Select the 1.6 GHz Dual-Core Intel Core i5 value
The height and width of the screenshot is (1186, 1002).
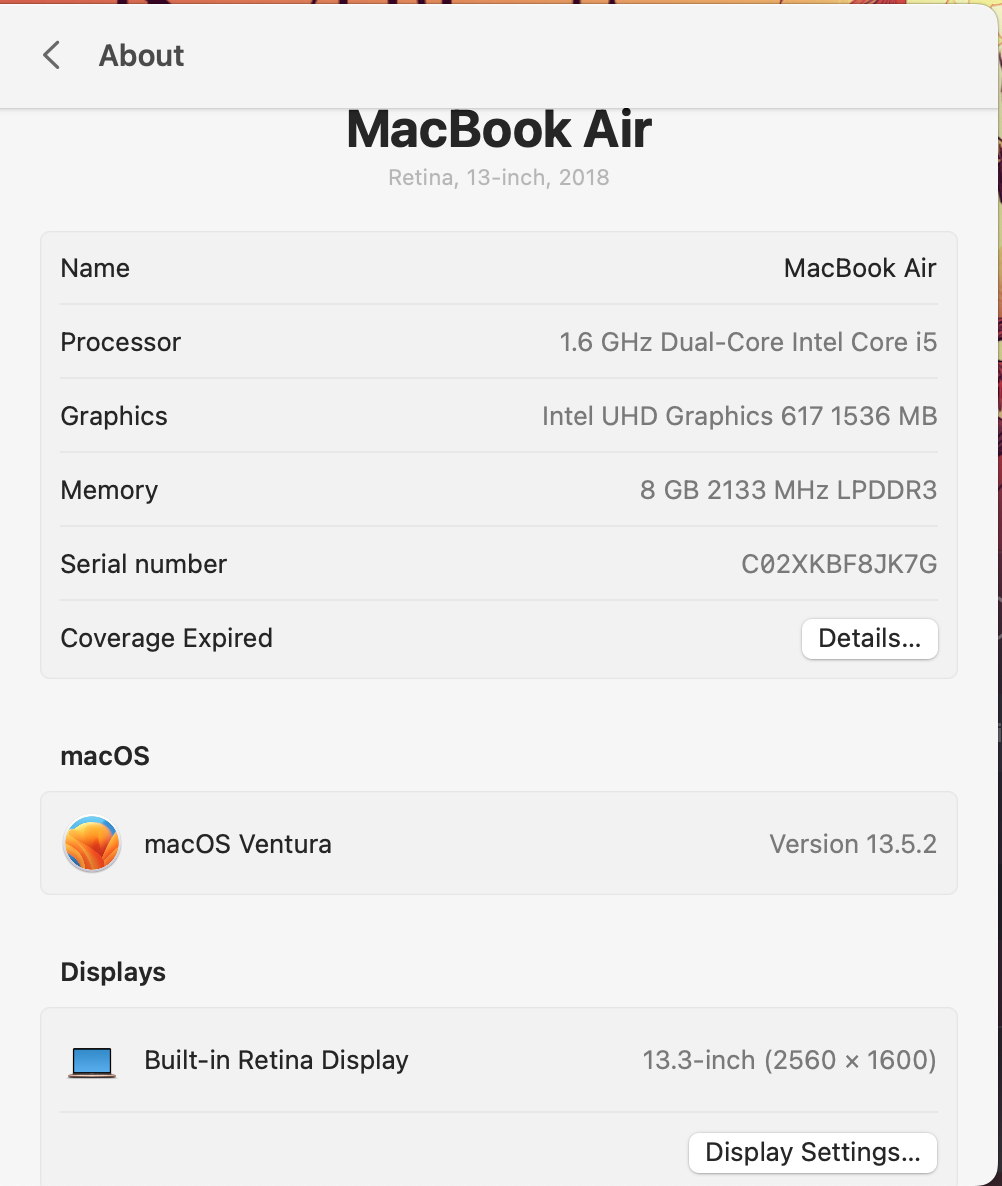[748, 342]
